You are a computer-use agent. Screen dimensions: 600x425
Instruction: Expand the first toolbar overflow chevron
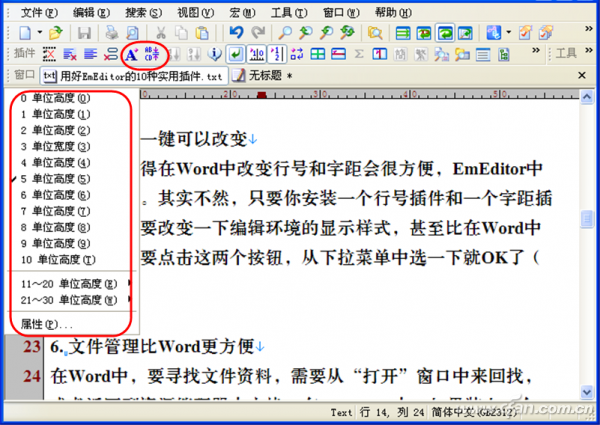pos(589,29)
